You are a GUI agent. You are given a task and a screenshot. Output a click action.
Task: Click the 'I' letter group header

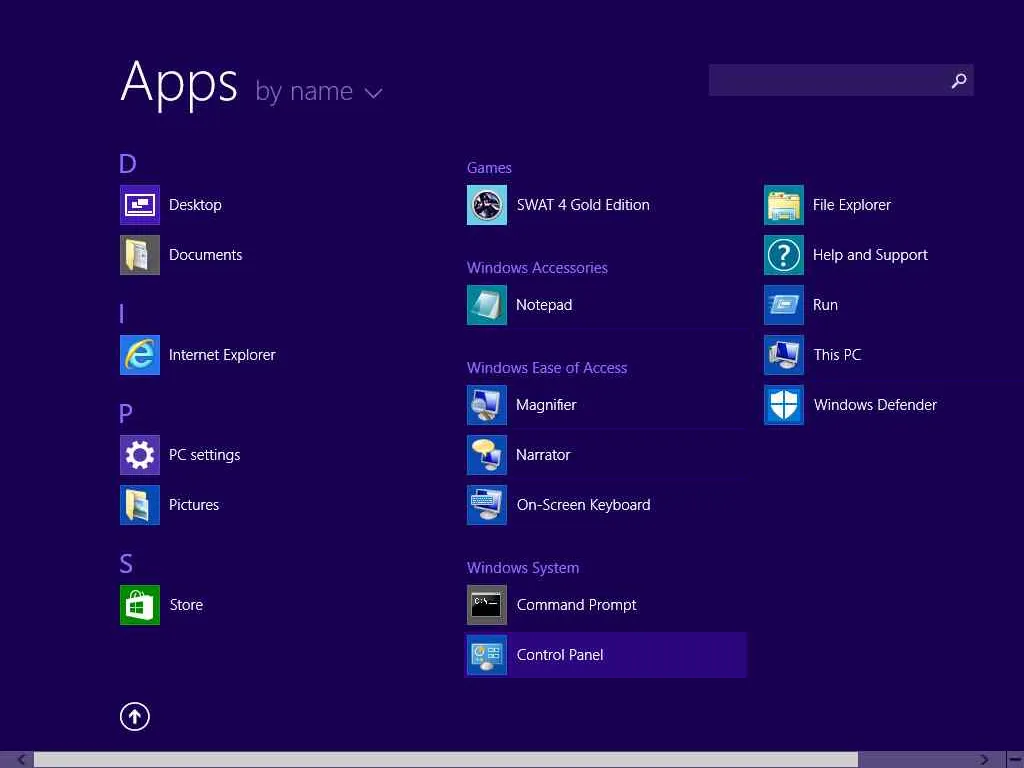[121, 313]
